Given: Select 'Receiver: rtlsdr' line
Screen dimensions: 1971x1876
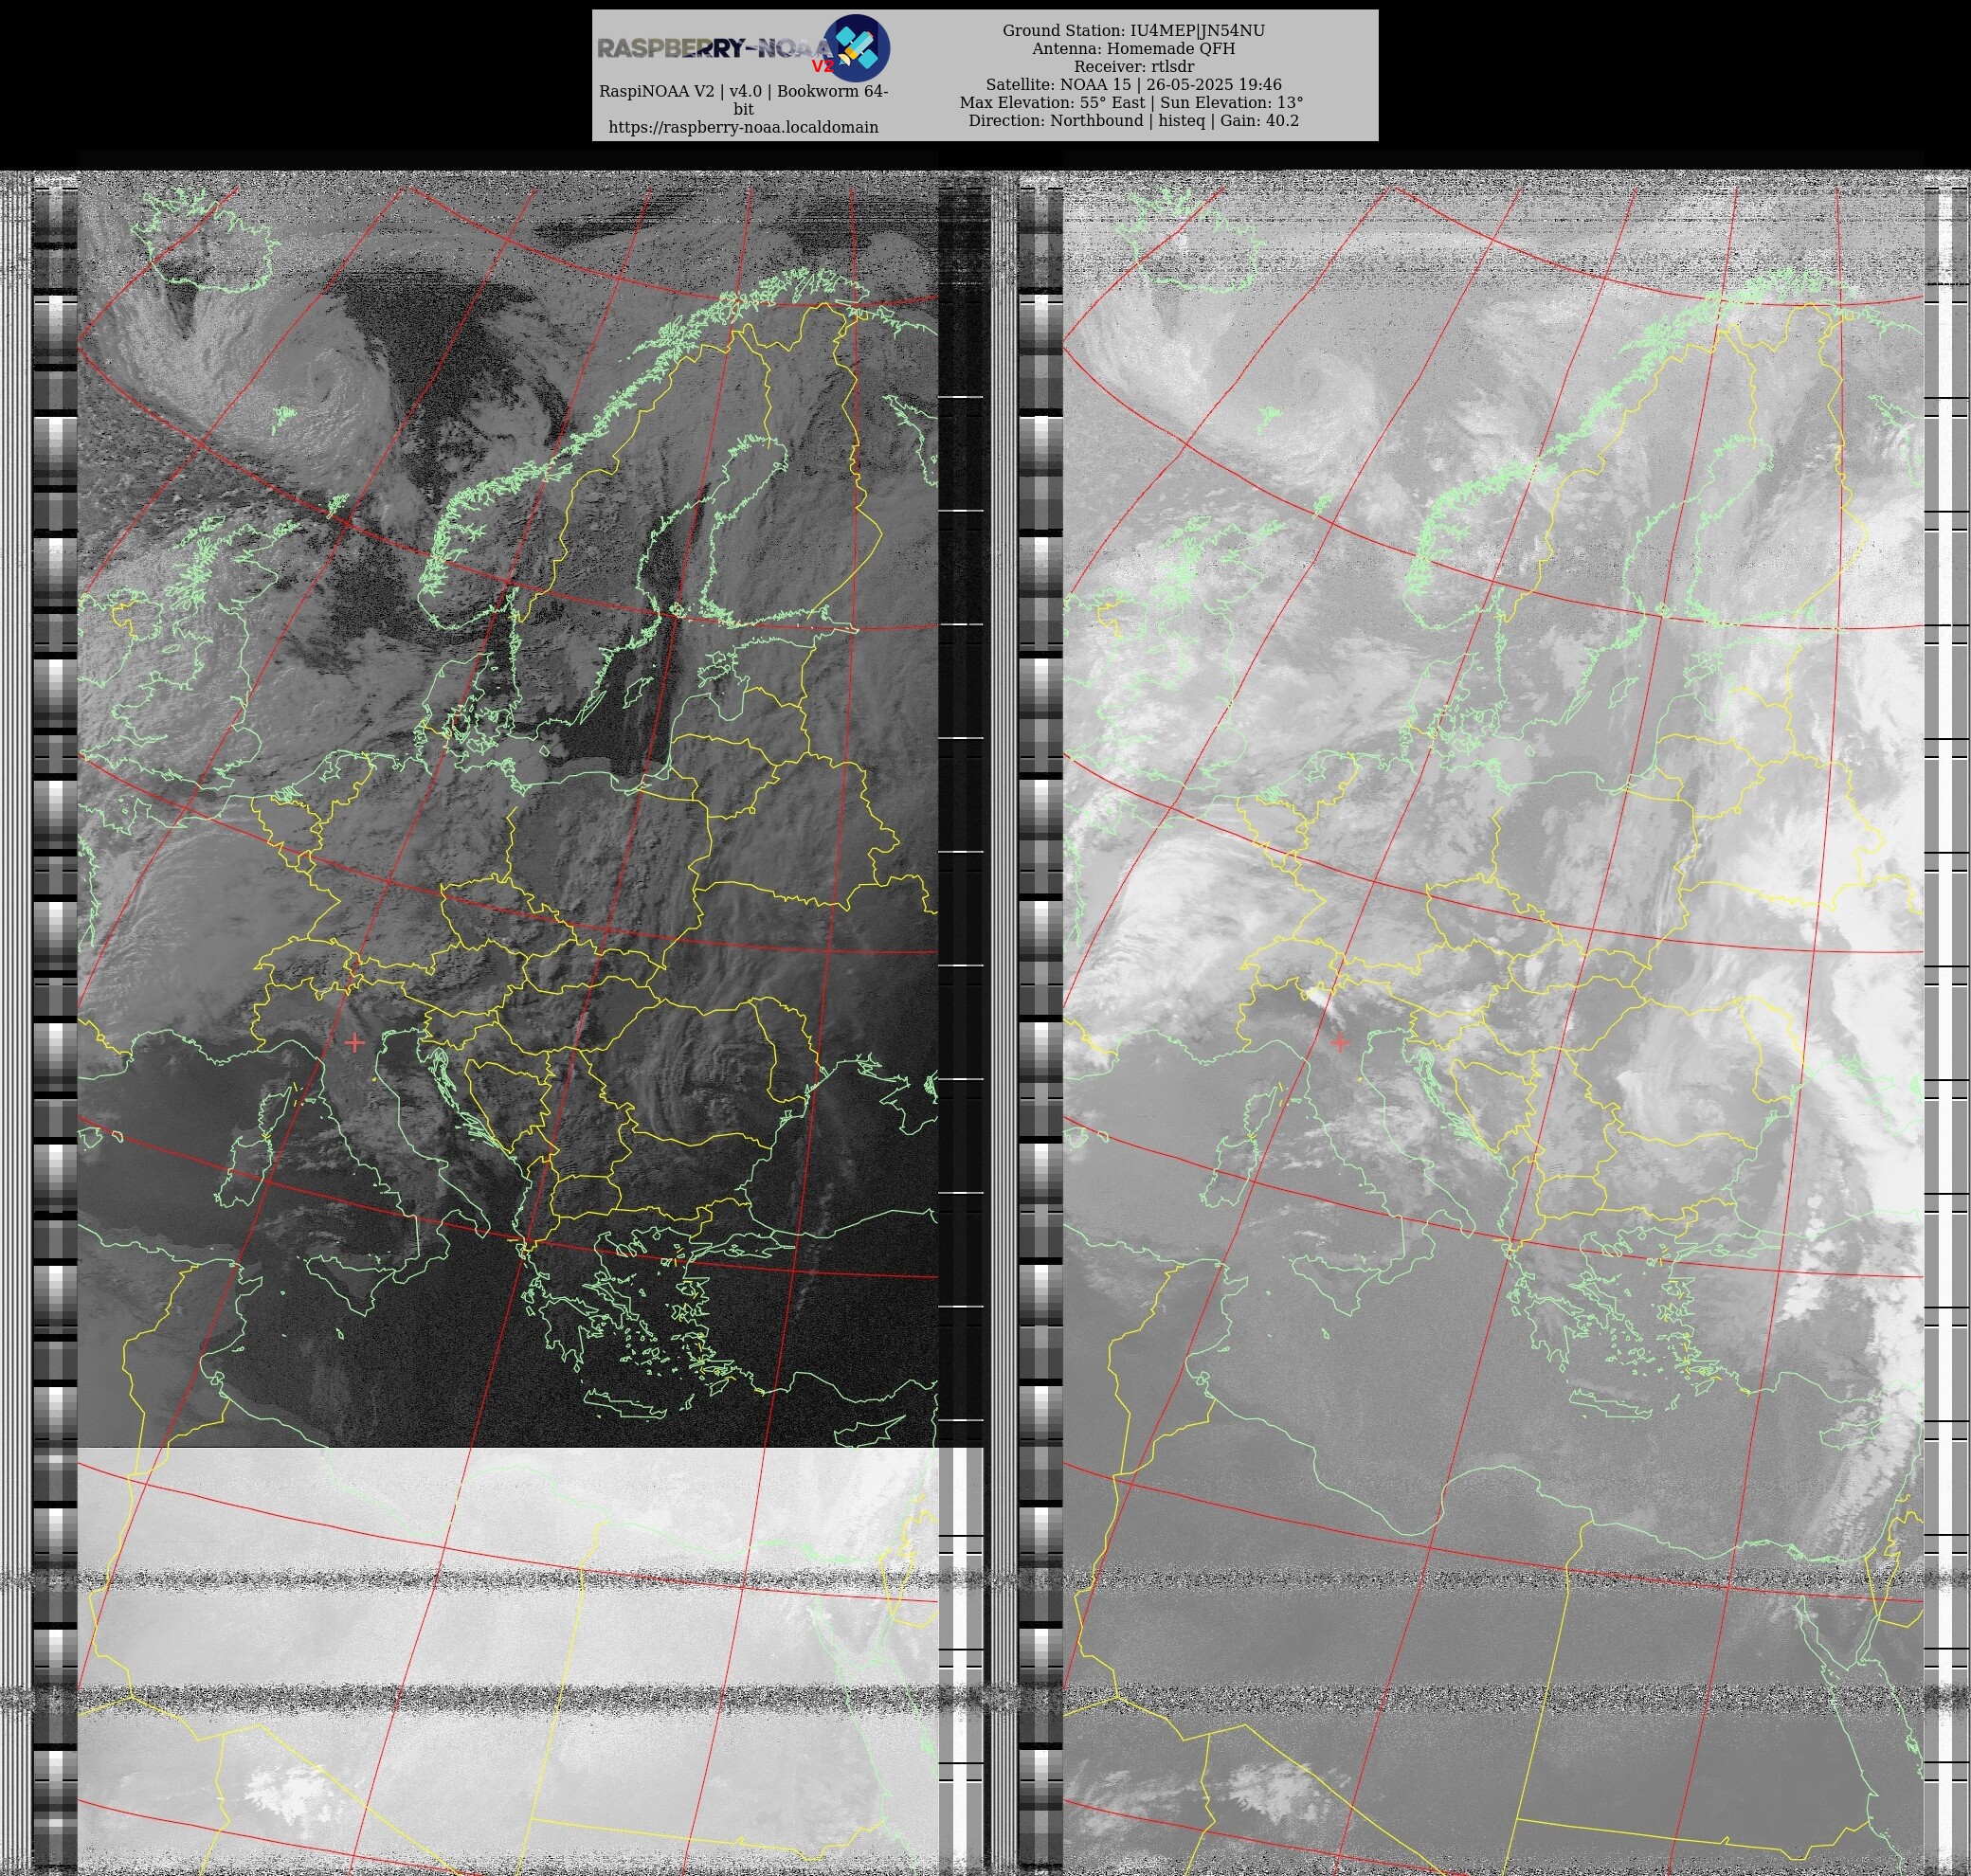Looking at the screenshot, I should [x=1133, y=67].
